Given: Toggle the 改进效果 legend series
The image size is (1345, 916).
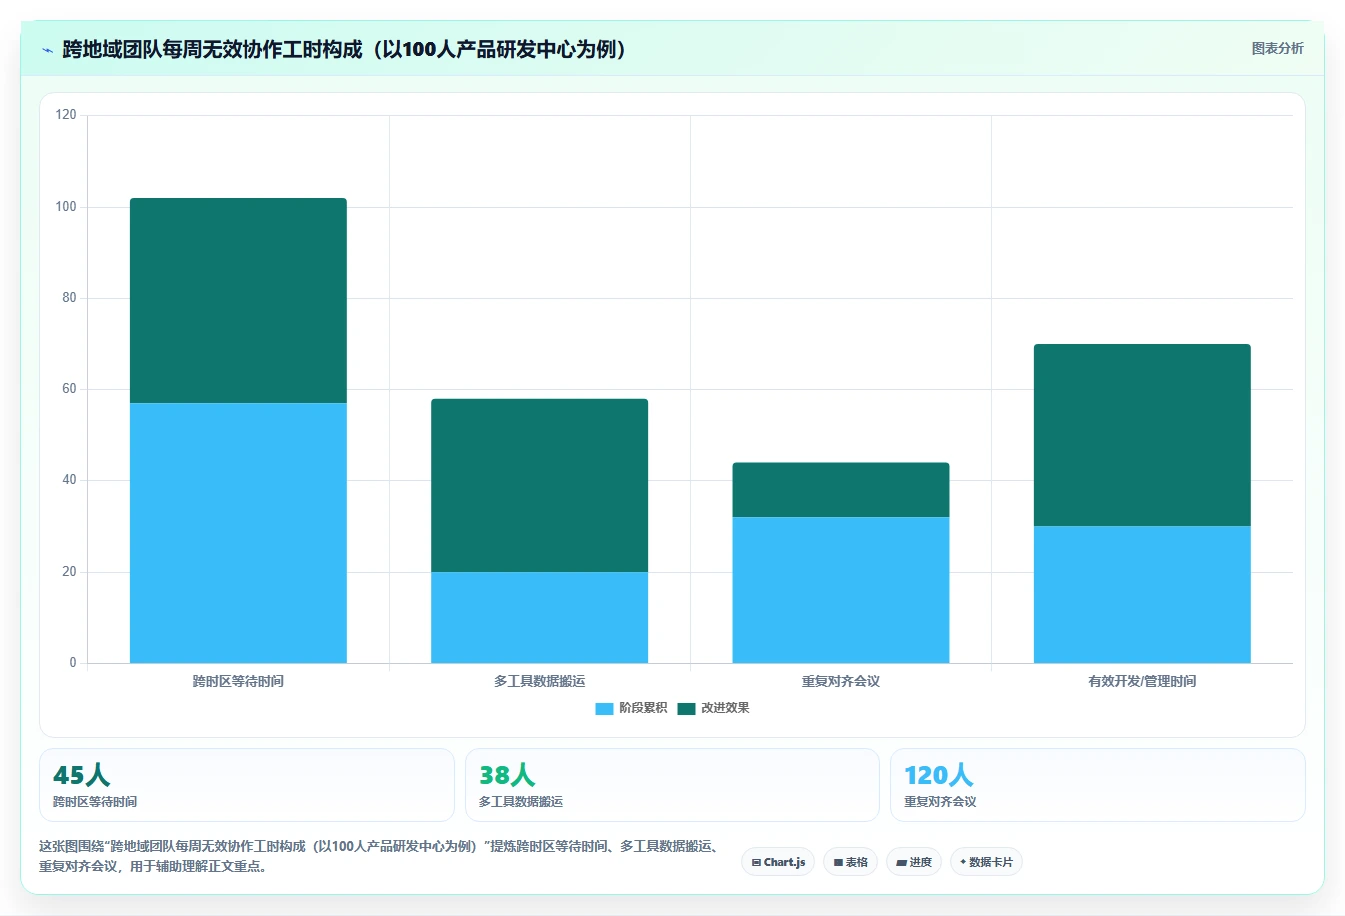Looking at the screenshot, I should (x=713, y=708).
